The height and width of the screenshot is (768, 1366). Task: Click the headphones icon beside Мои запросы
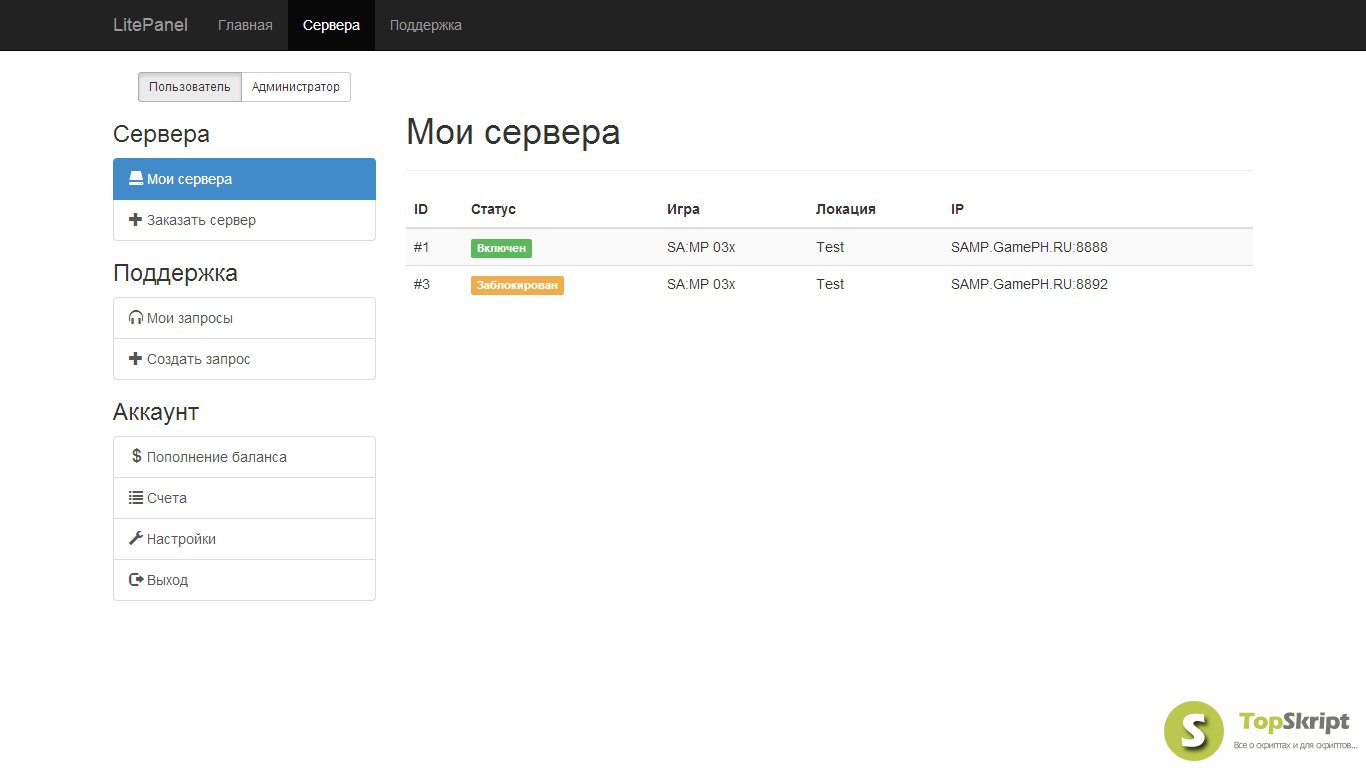click(x=136, y=318)
